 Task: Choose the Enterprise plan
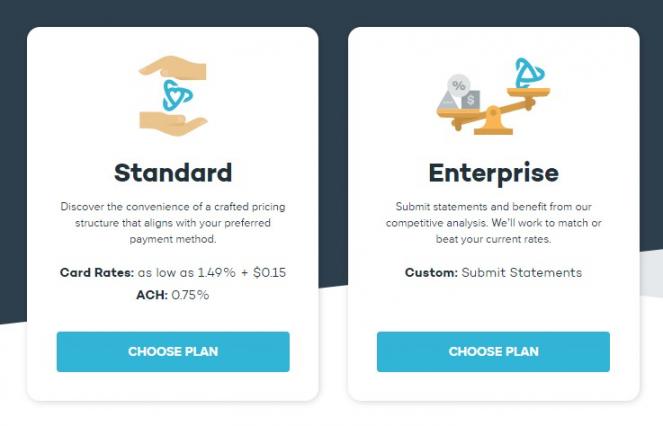493,352
